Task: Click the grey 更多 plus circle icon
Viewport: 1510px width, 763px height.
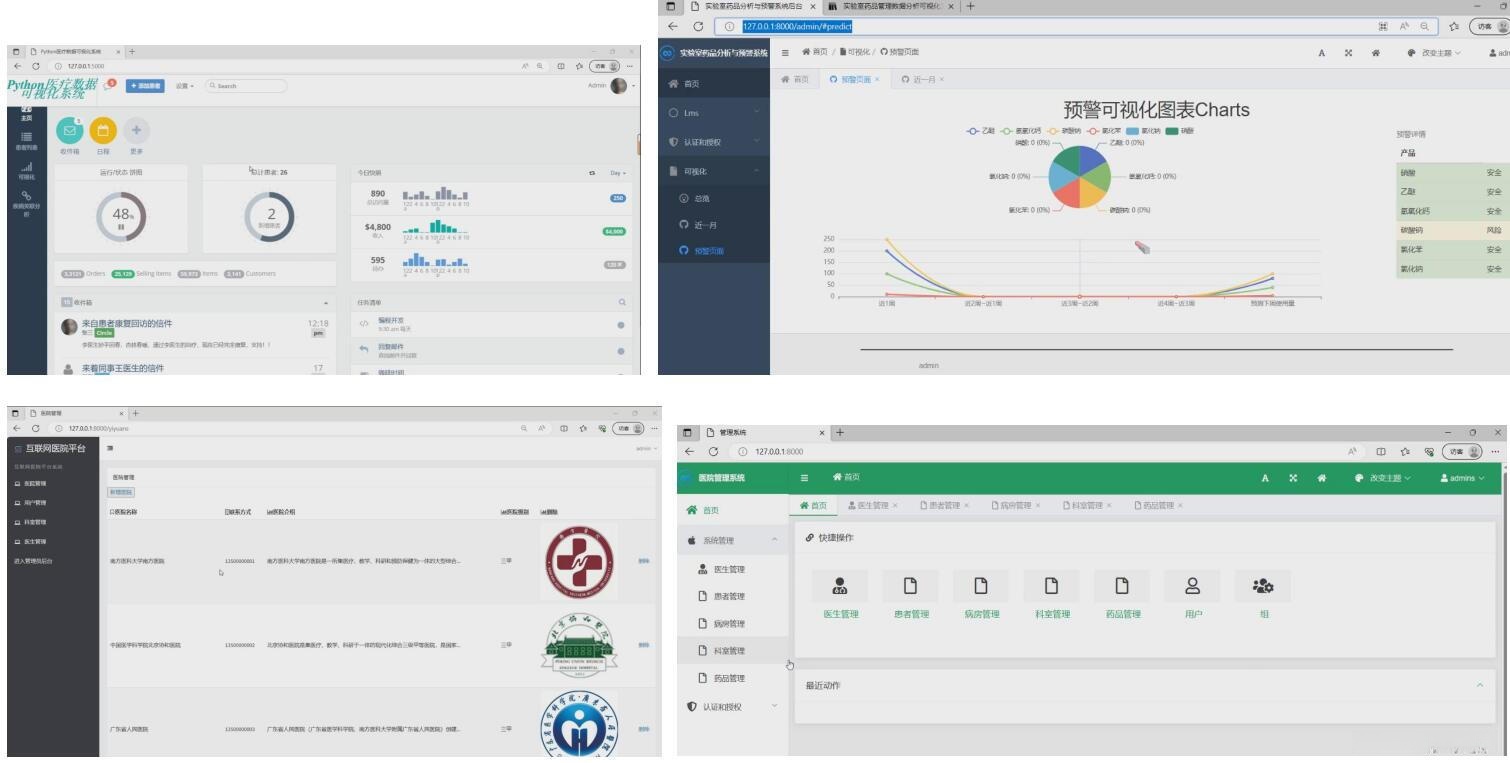Action: click(x=137, y=130)
